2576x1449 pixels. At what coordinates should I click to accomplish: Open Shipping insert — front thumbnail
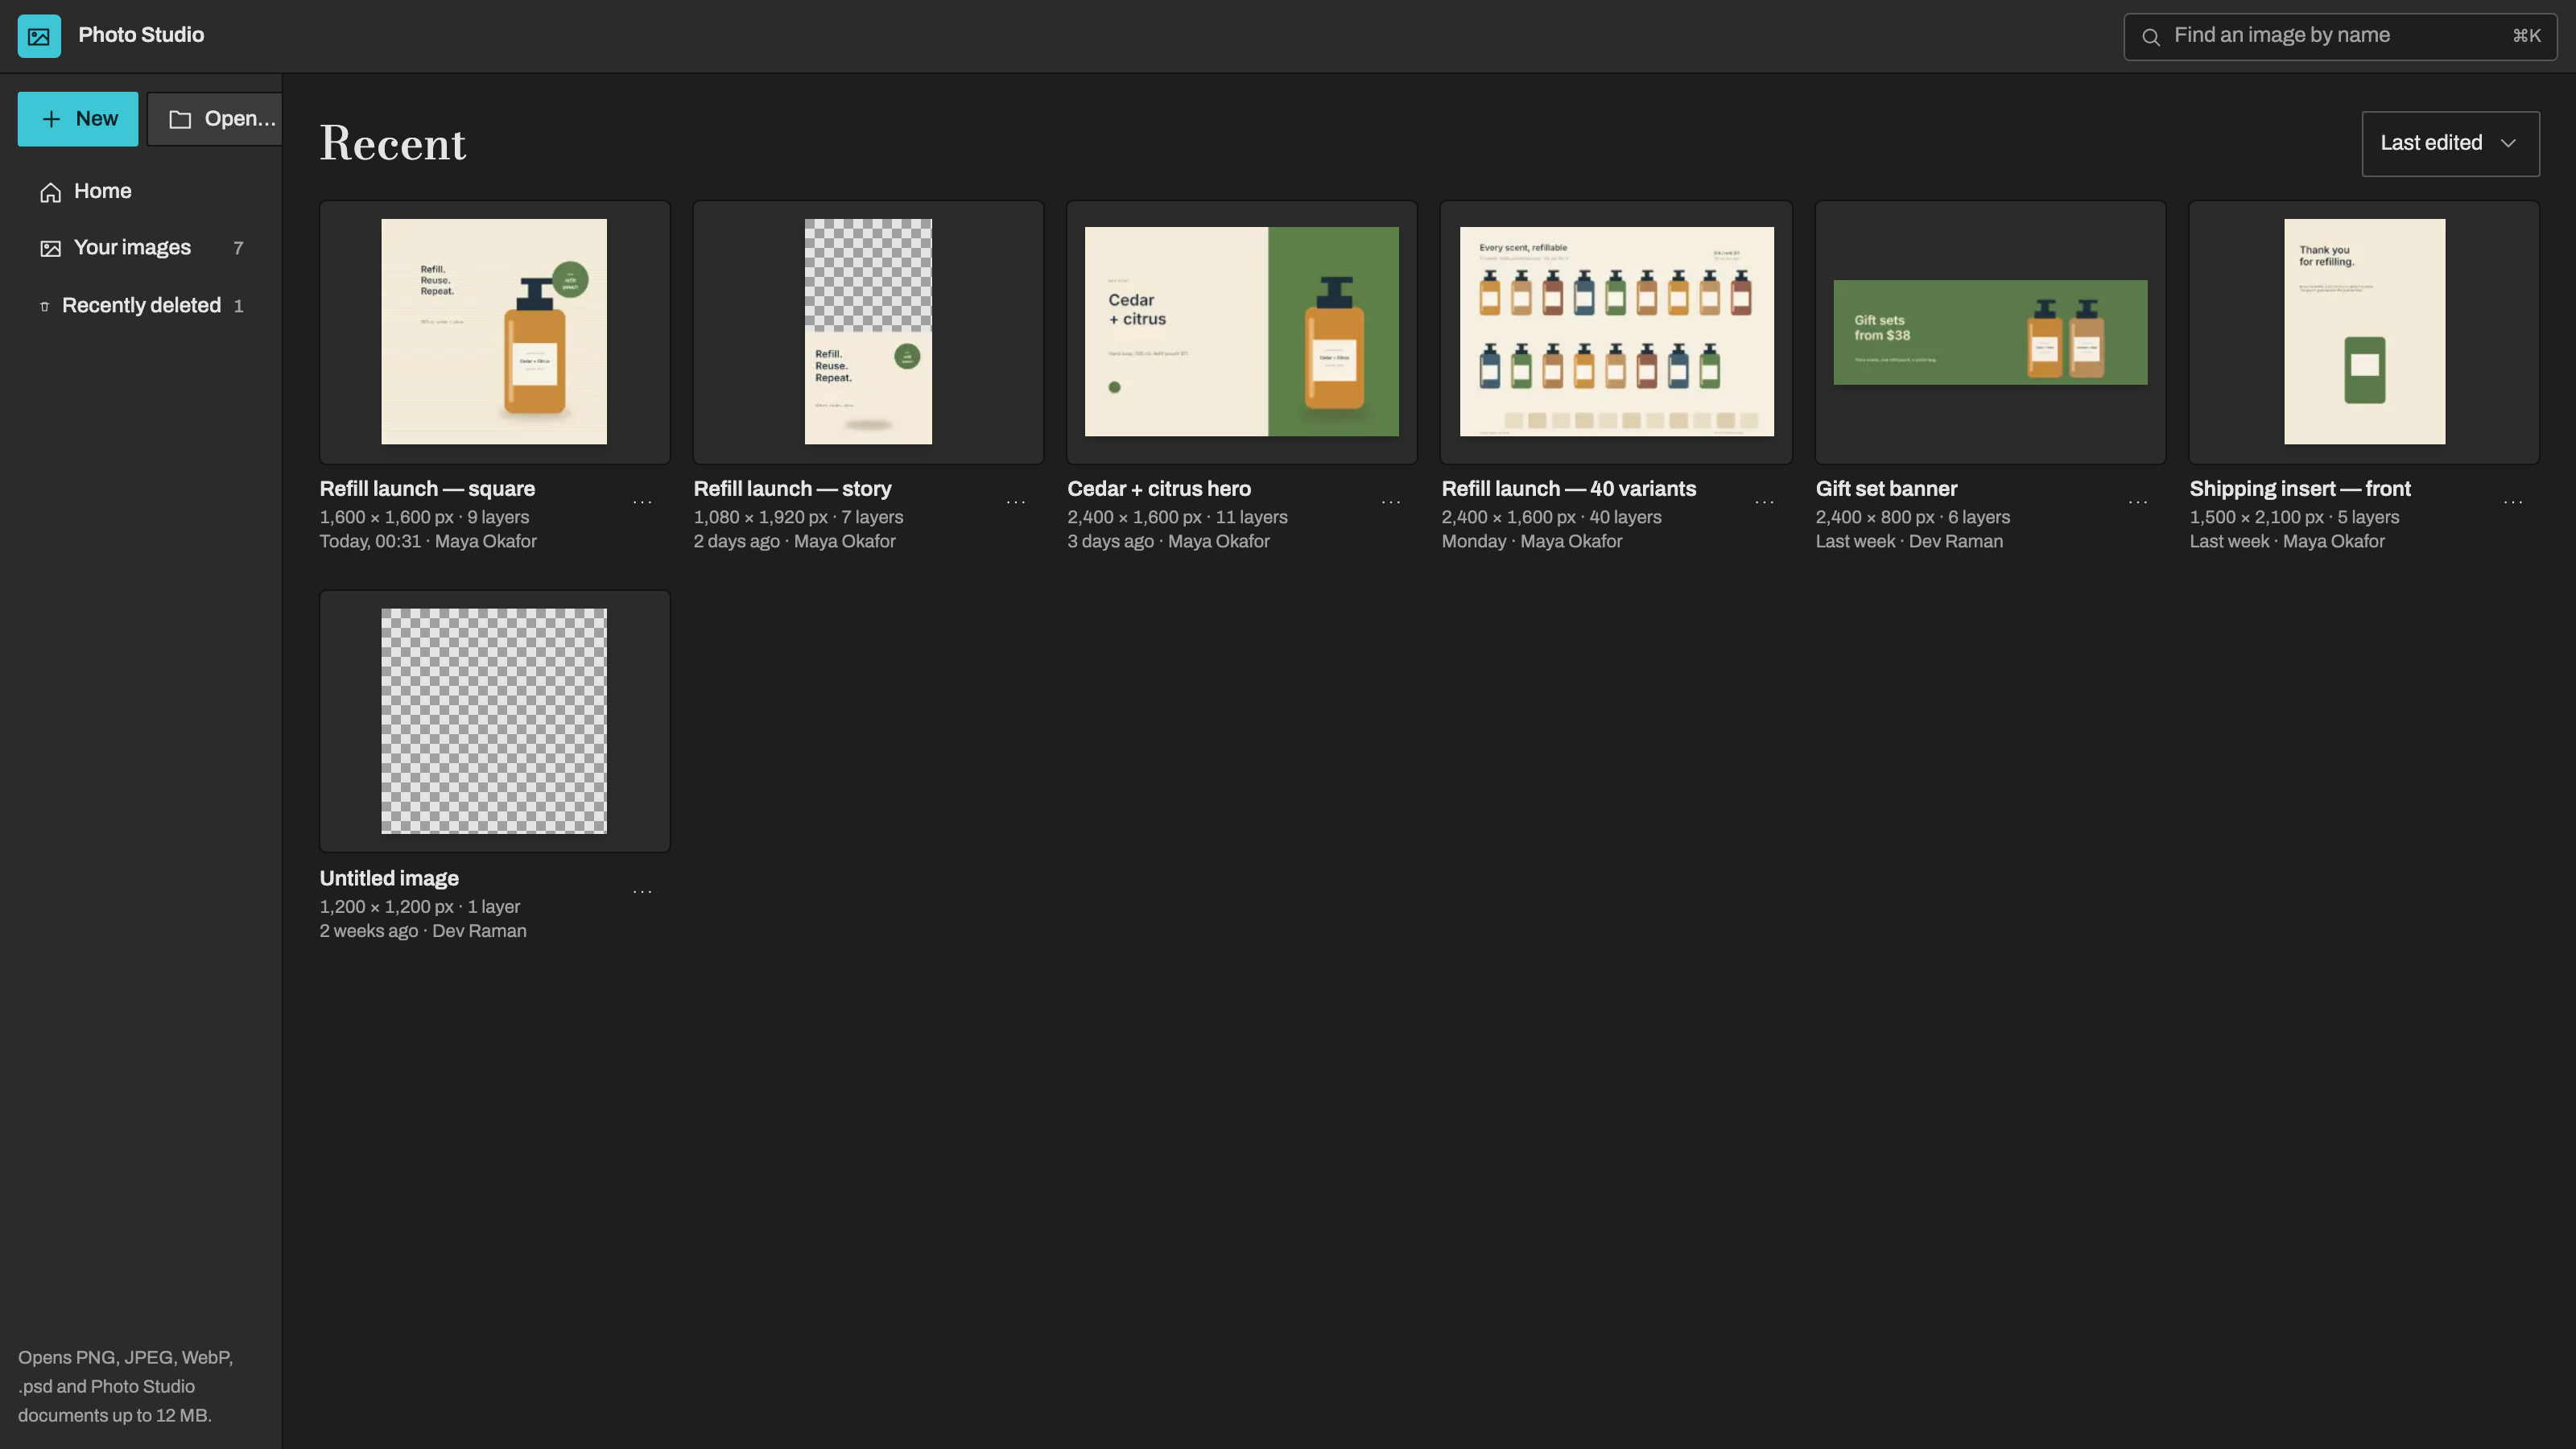pos(2364,332)
